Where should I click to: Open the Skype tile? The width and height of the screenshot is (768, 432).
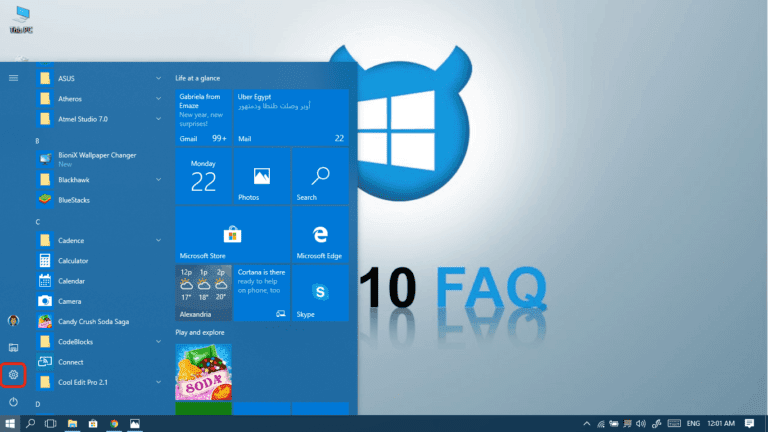[320, 293]
